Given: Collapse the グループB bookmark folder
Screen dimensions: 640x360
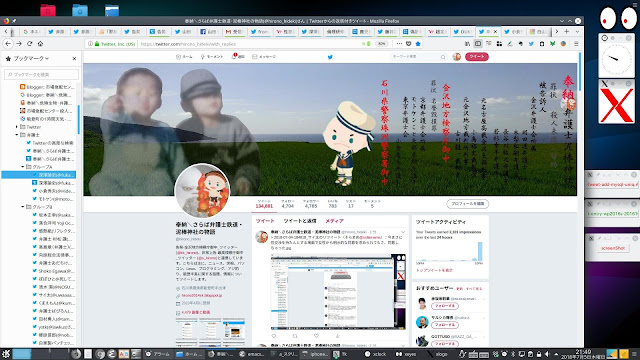Looking at the screenshot, I should coord(23,207).
